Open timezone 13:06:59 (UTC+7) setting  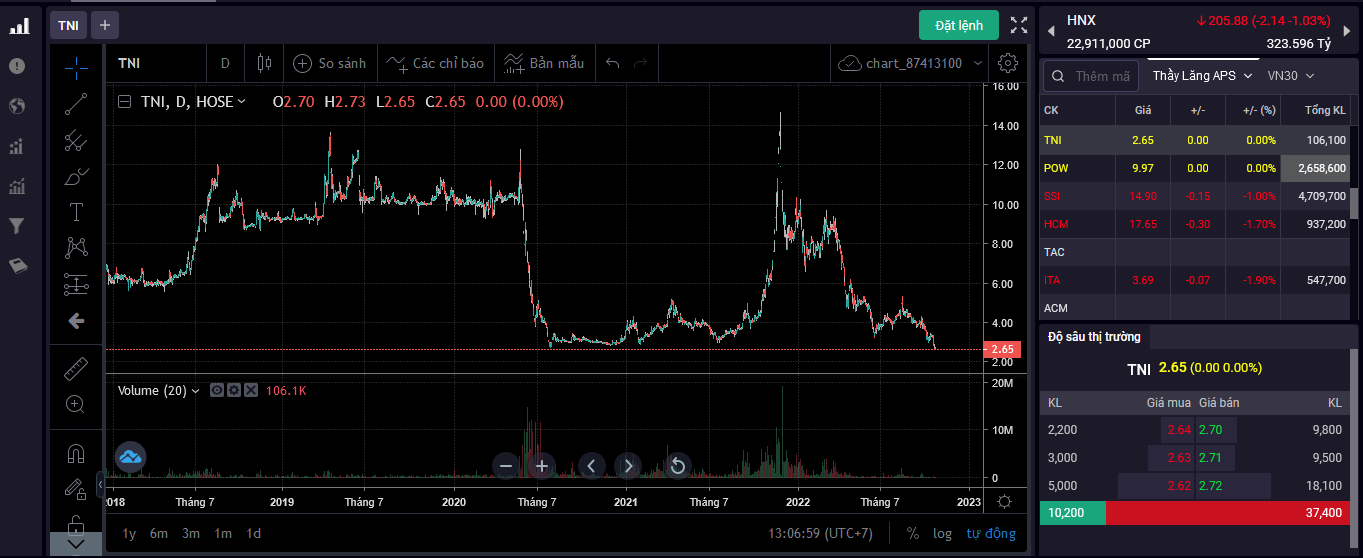point(820,533)
